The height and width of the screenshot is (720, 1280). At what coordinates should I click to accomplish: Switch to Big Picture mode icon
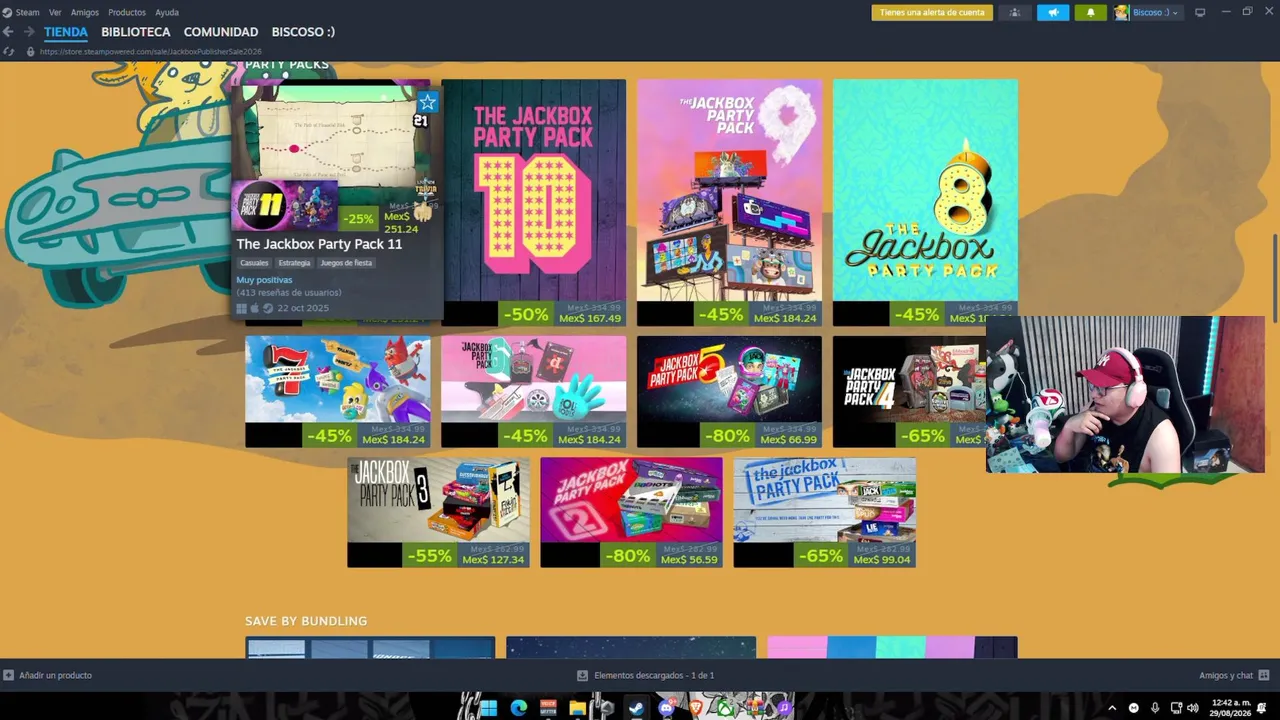pyautogui.click(x=1200, y=12)
